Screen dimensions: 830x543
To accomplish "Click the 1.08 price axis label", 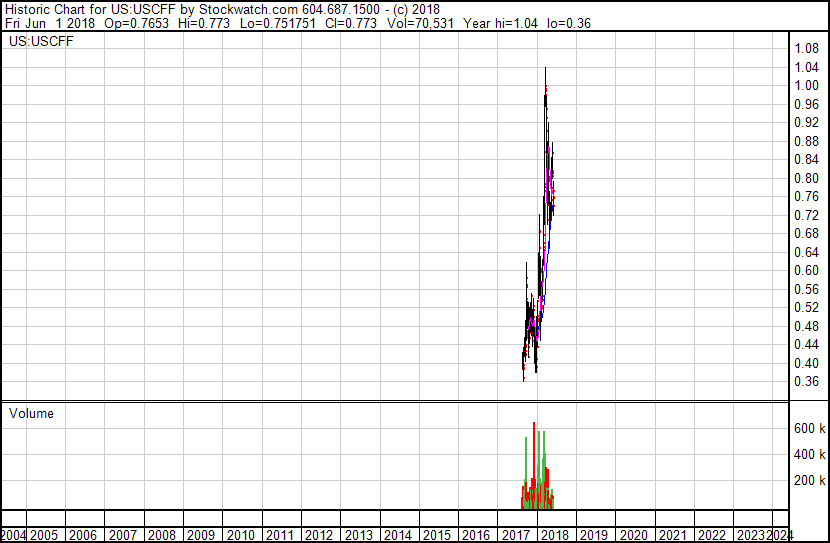I will (806, 48).
